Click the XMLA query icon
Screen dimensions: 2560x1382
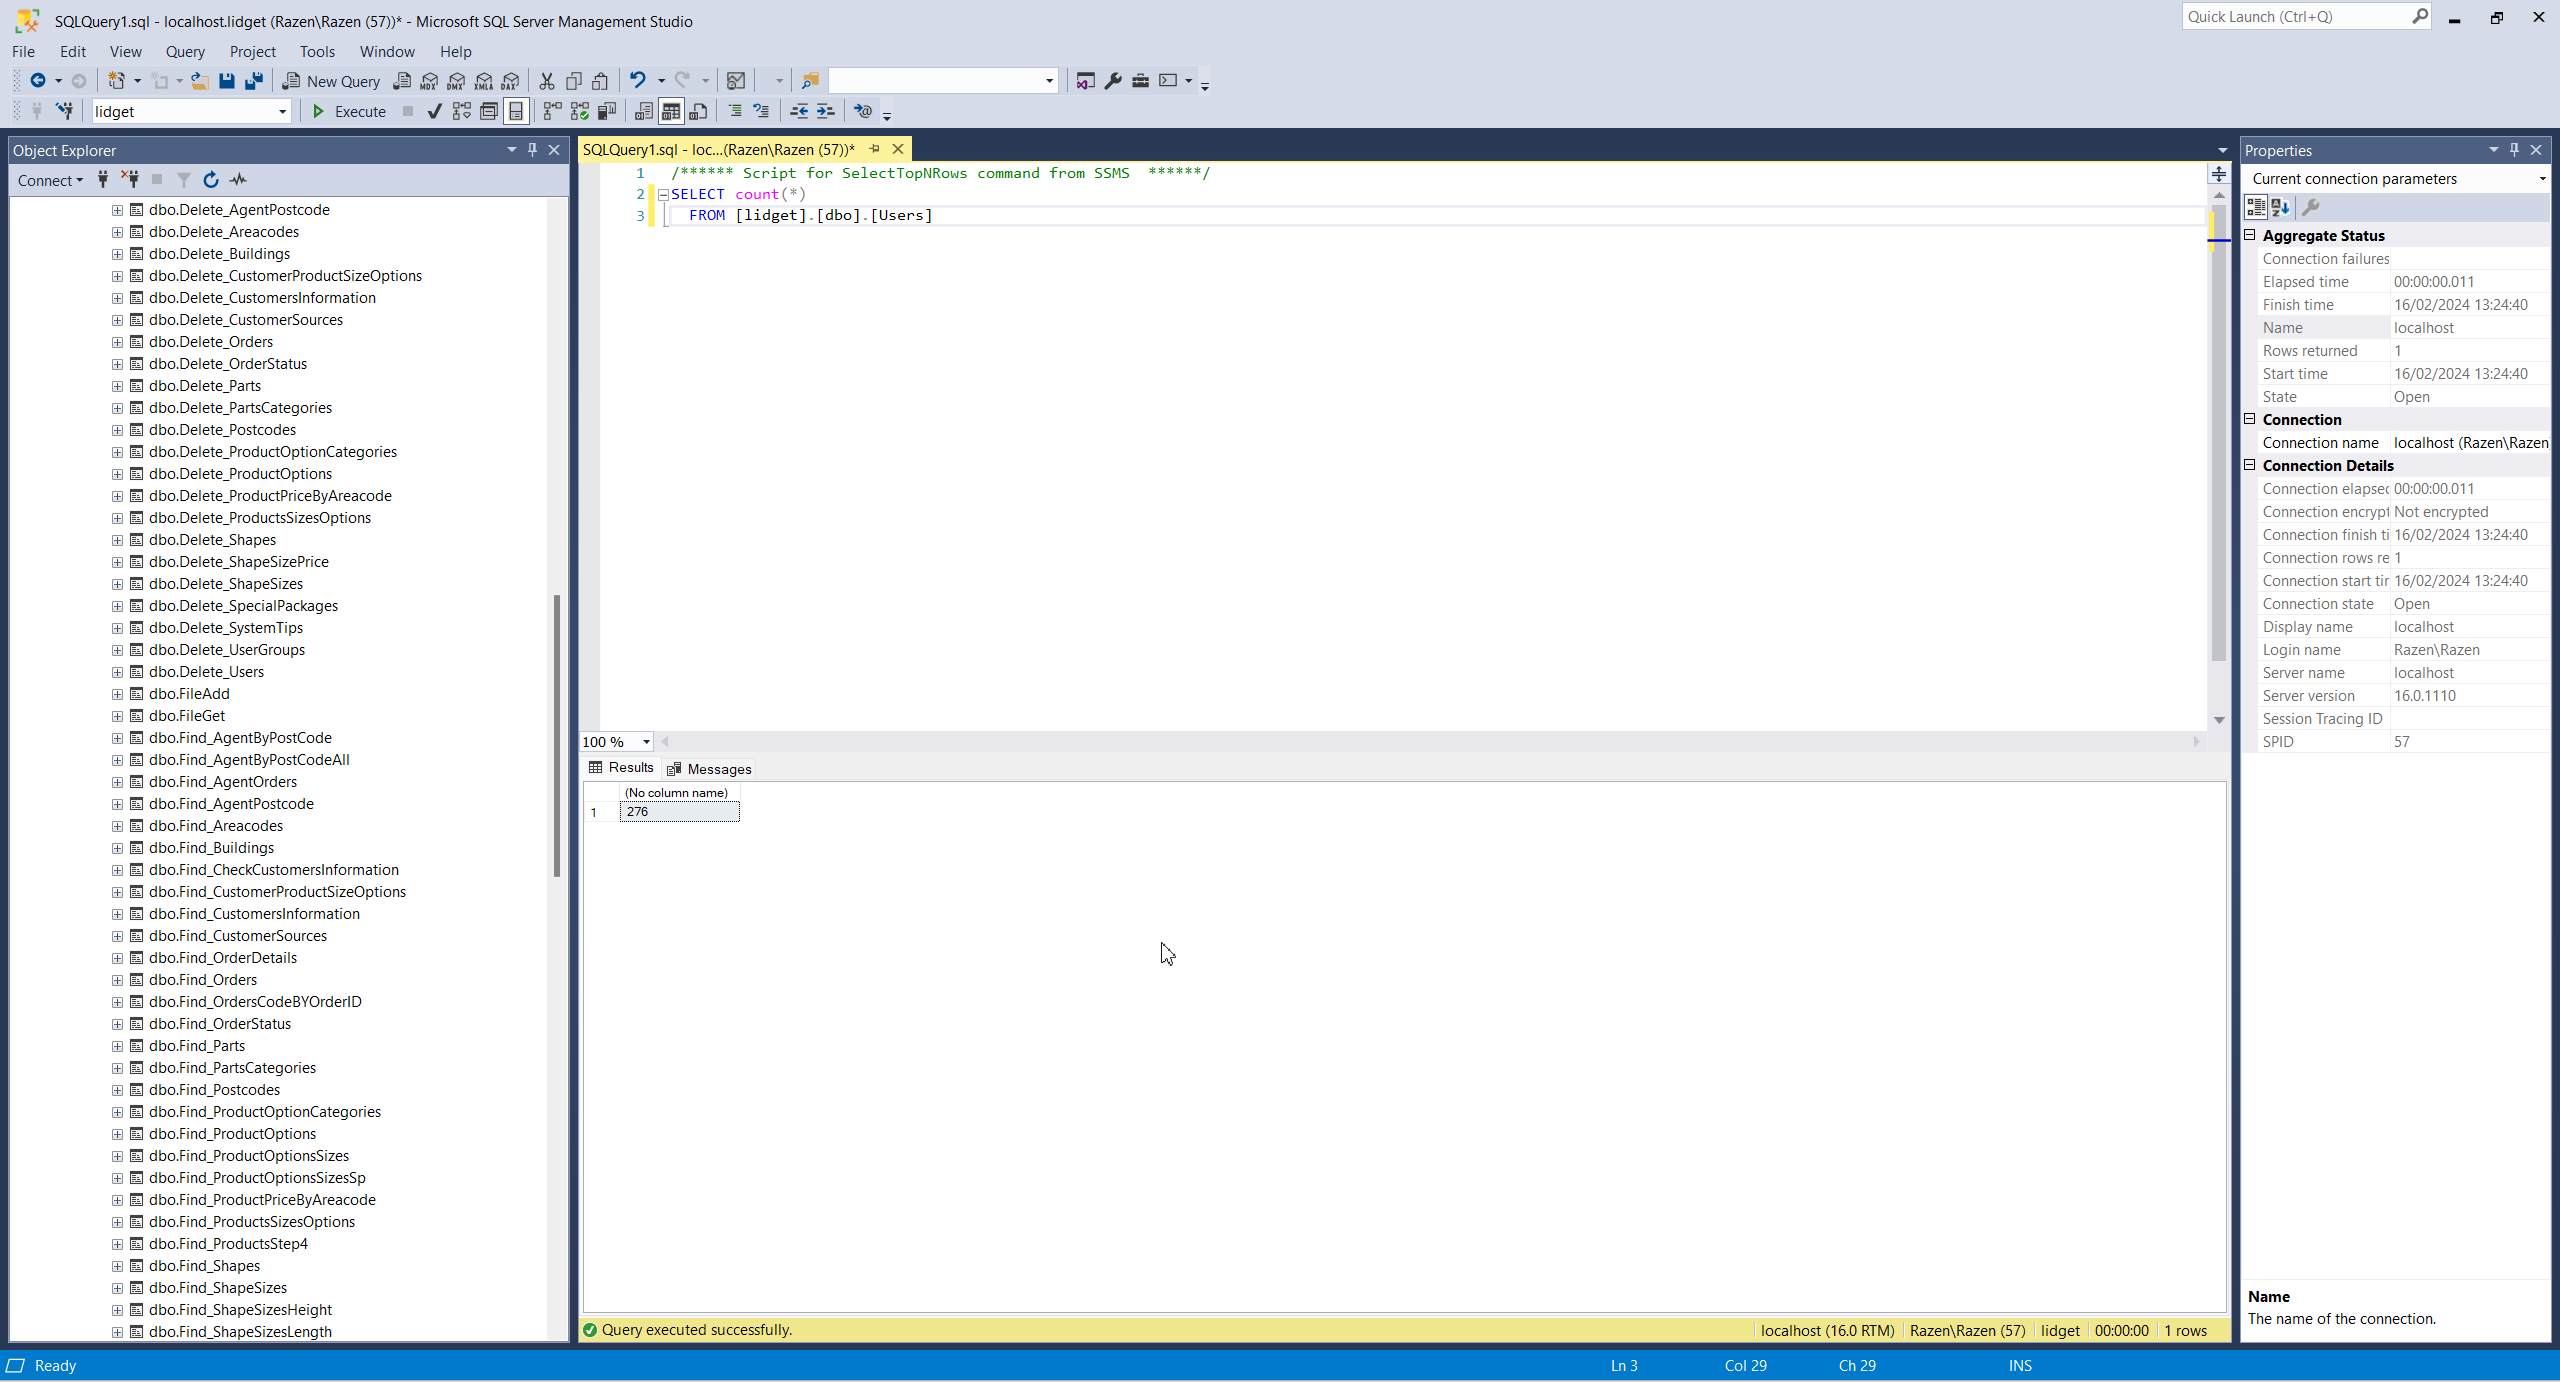[484, 81]
